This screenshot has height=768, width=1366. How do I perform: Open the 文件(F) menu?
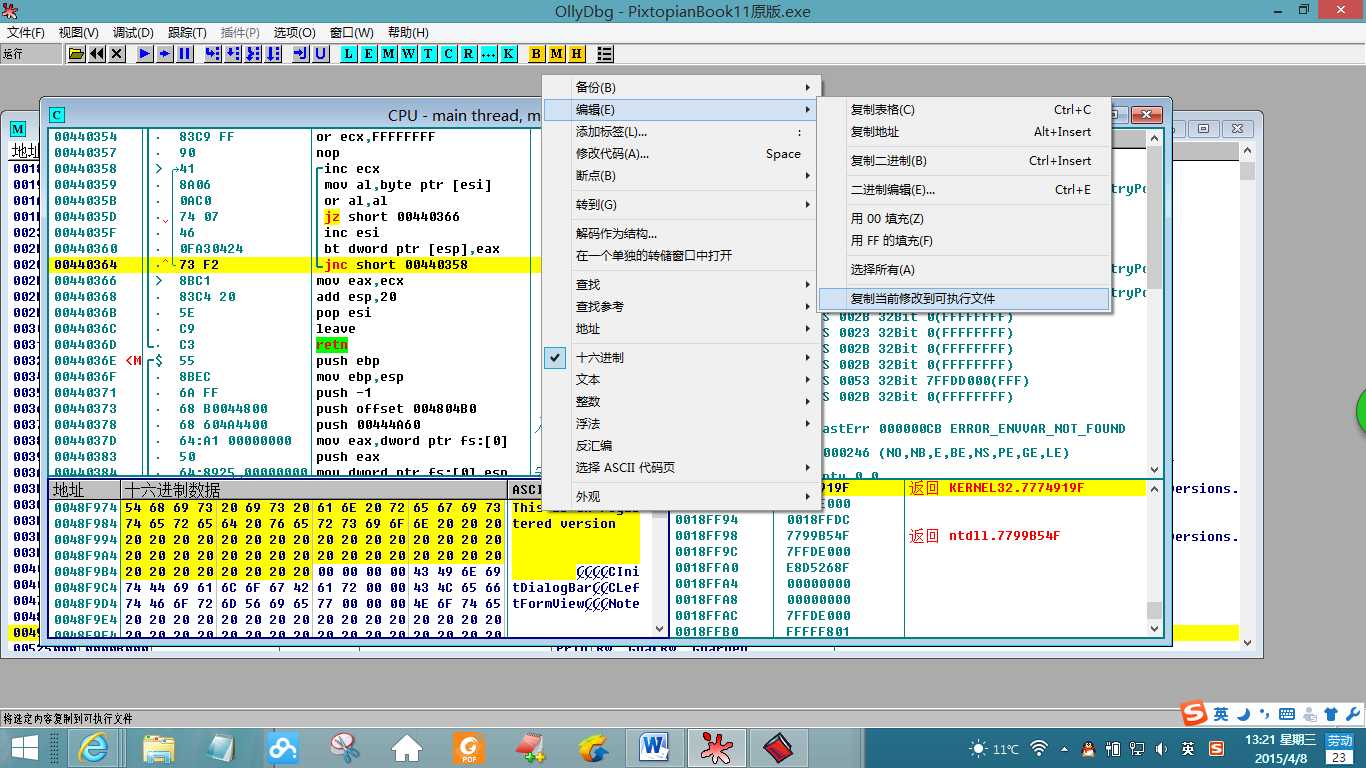[x=26, y=33]
